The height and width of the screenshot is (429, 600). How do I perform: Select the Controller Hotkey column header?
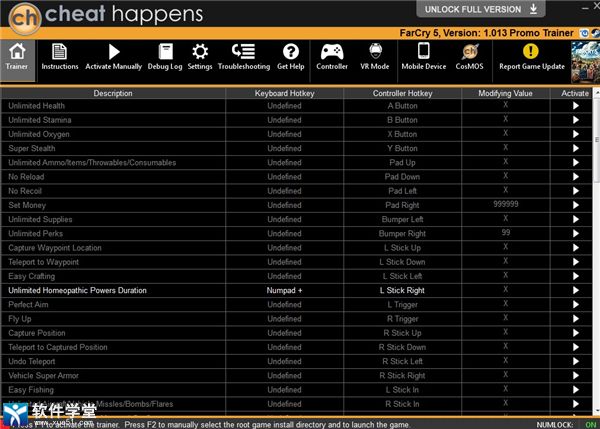coord(402,93)
